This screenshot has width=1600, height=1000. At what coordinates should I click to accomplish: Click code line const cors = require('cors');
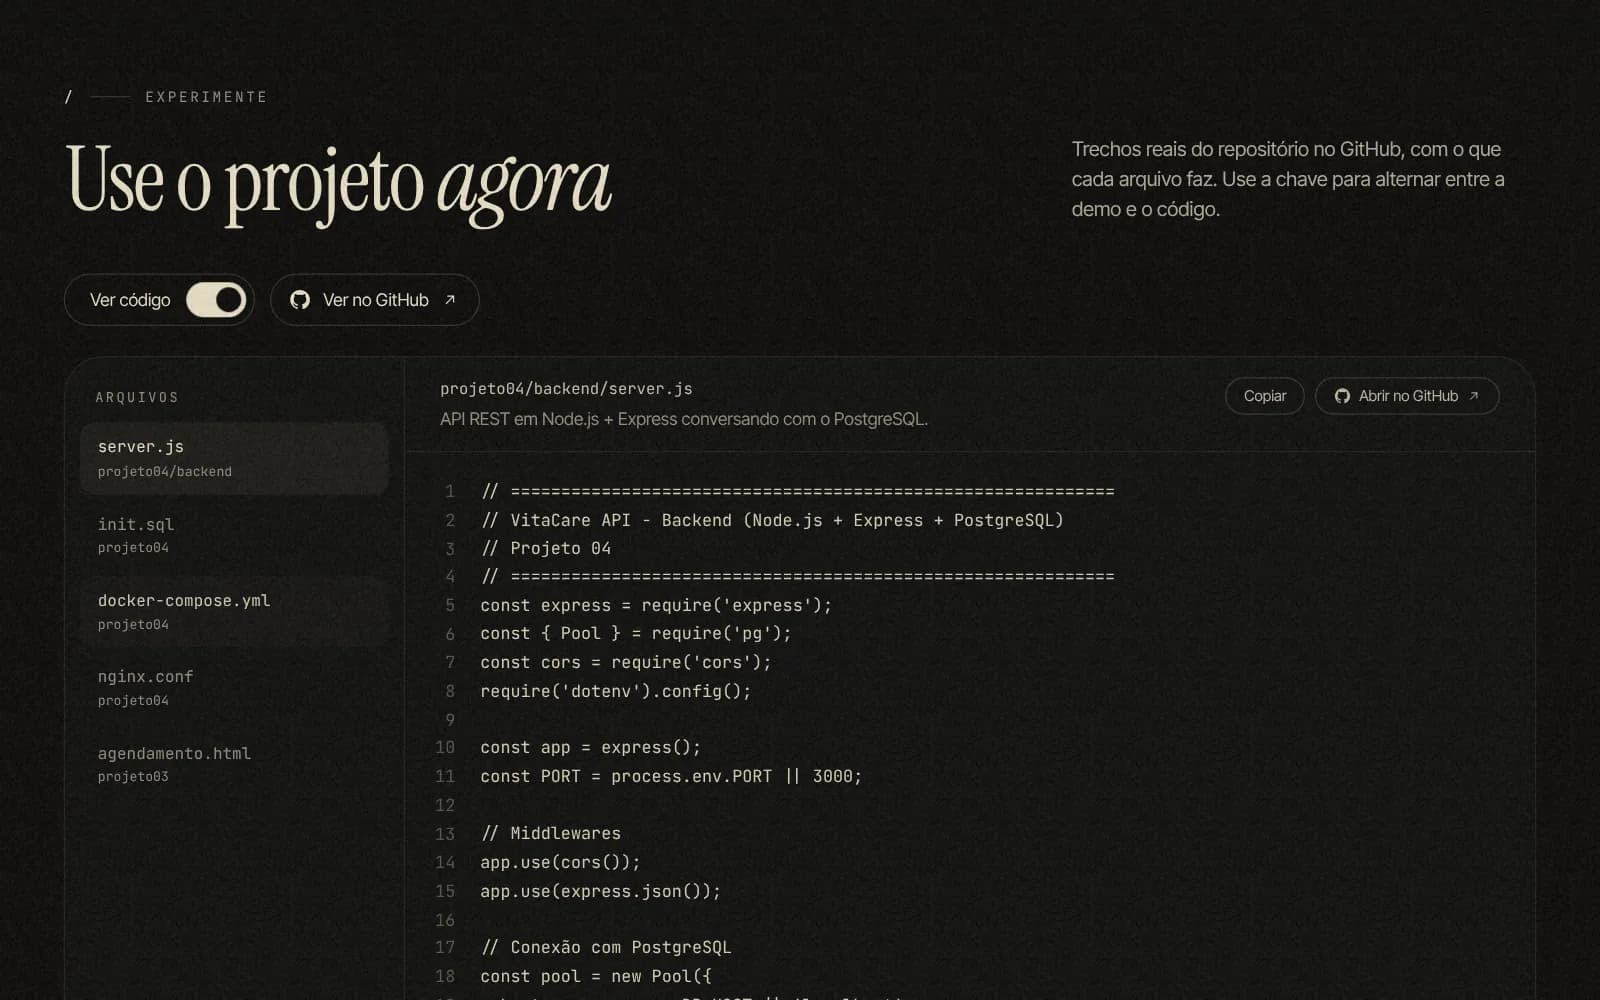coord(626,662)
